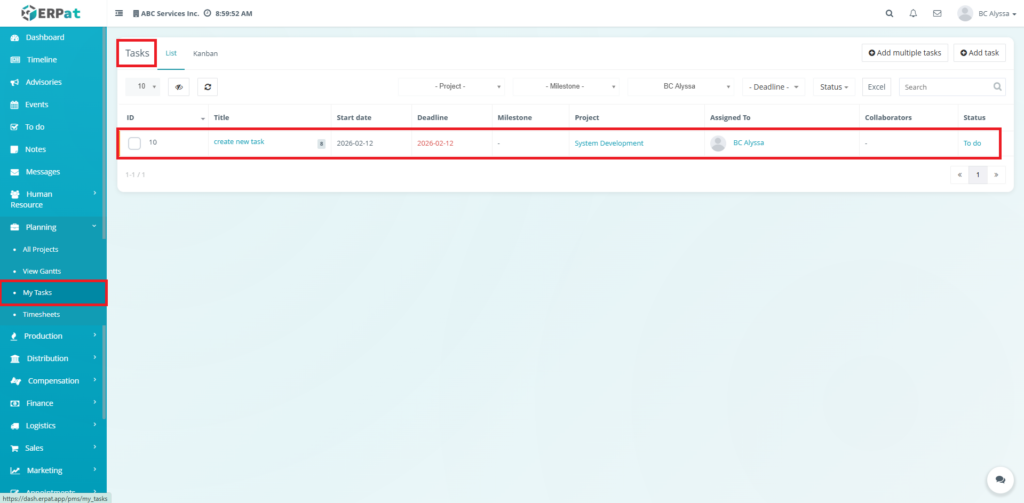Image resolution: width=1024 pixels, height=503 pixels.
Task: Open the Status filter dropdown
Action: (x=834, y=87)
